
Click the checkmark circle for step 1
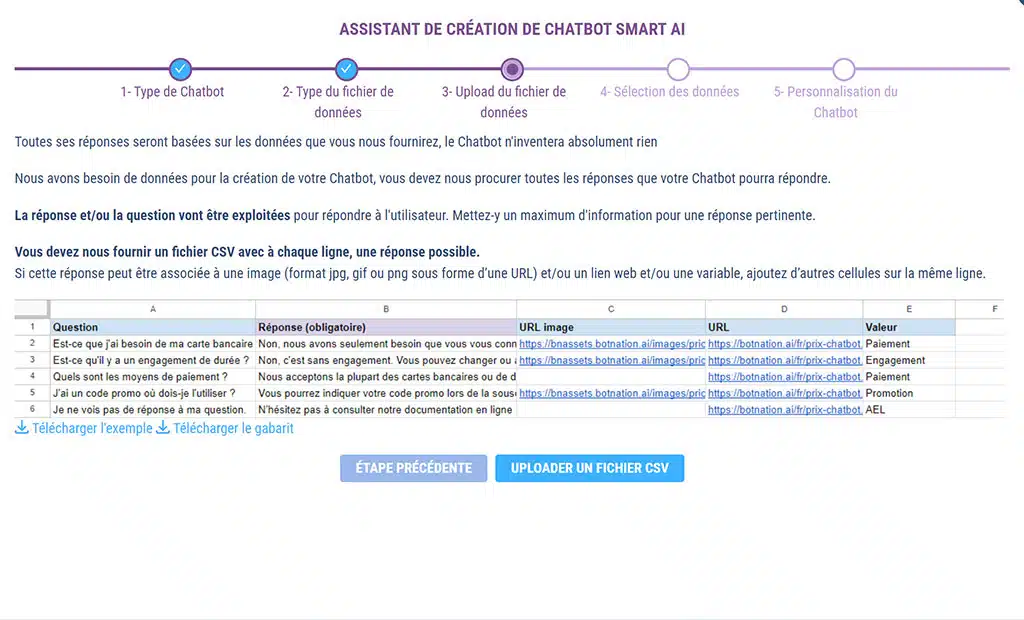[180, 69]
